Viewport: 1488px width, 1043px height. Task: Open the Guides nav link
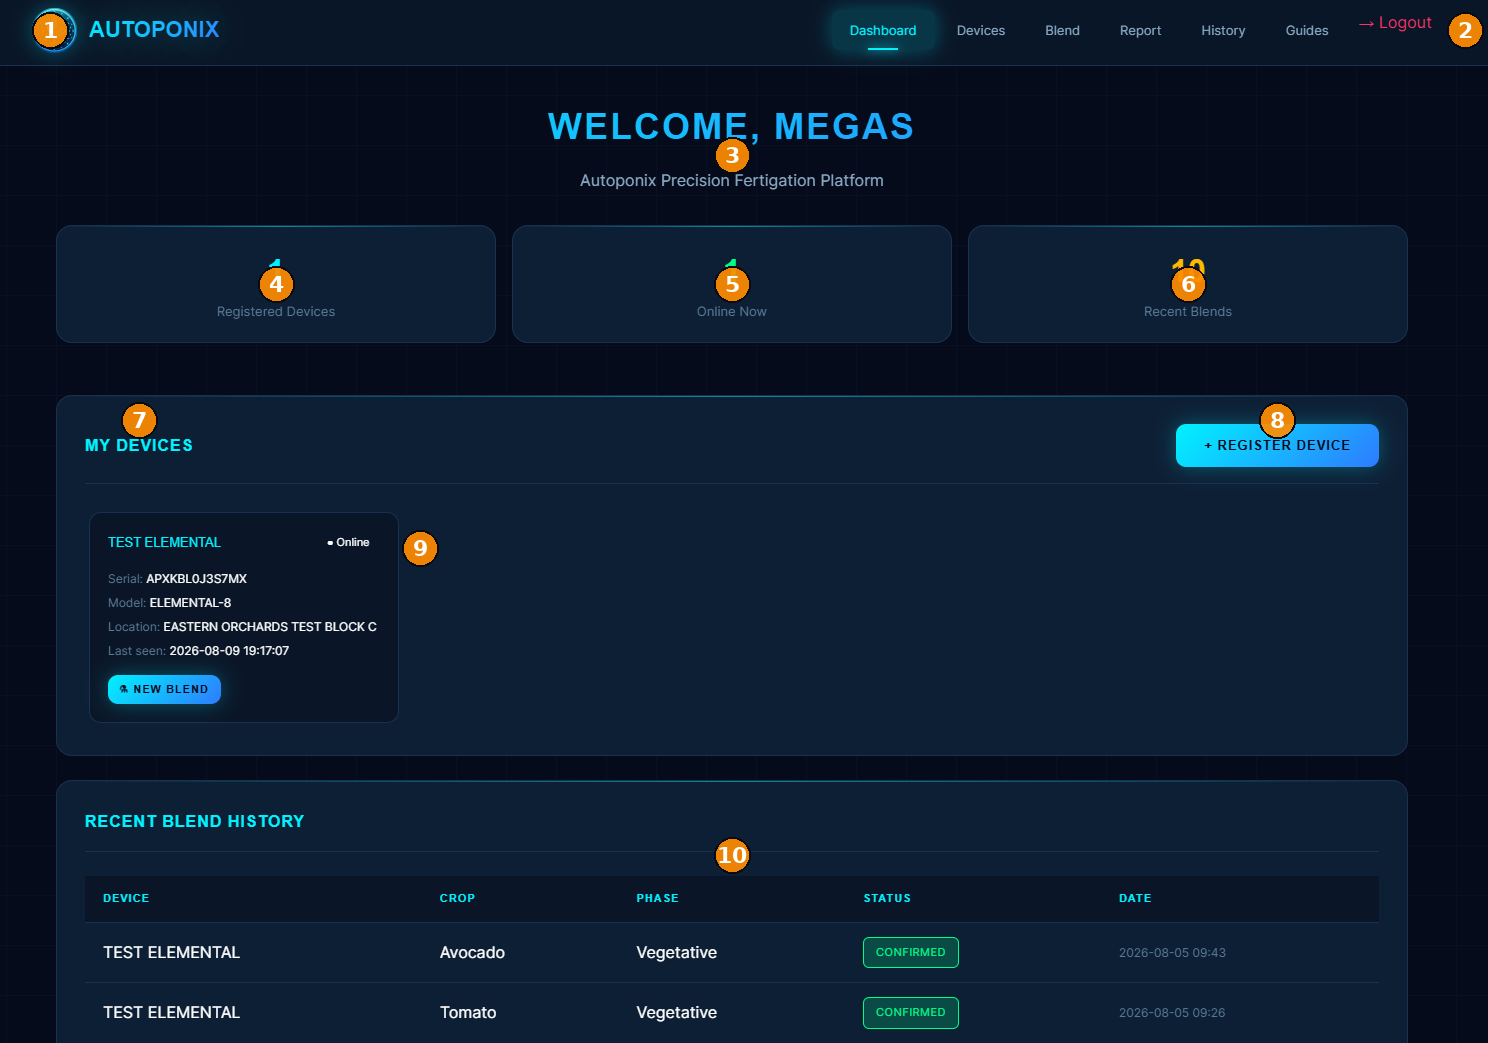(x=1307, y=31)
